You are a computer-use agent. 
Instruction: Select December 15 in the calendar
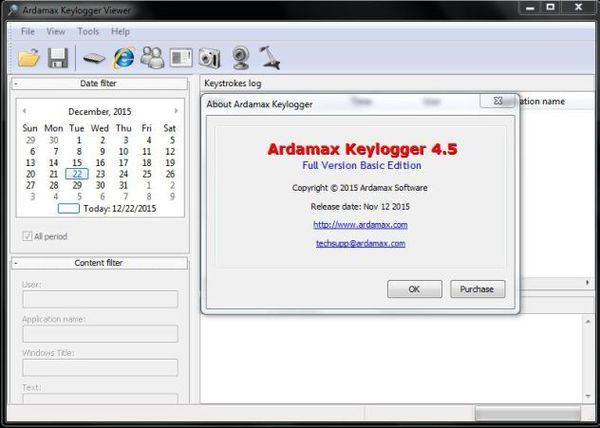click(x=77, y=163)
